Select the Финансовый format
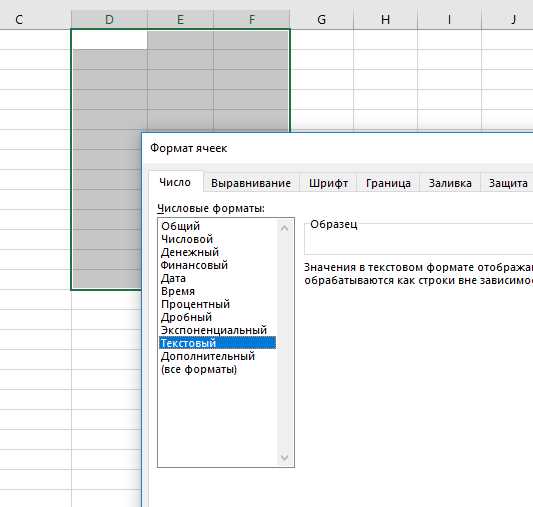533x507 pixels. tap(218, 265)
